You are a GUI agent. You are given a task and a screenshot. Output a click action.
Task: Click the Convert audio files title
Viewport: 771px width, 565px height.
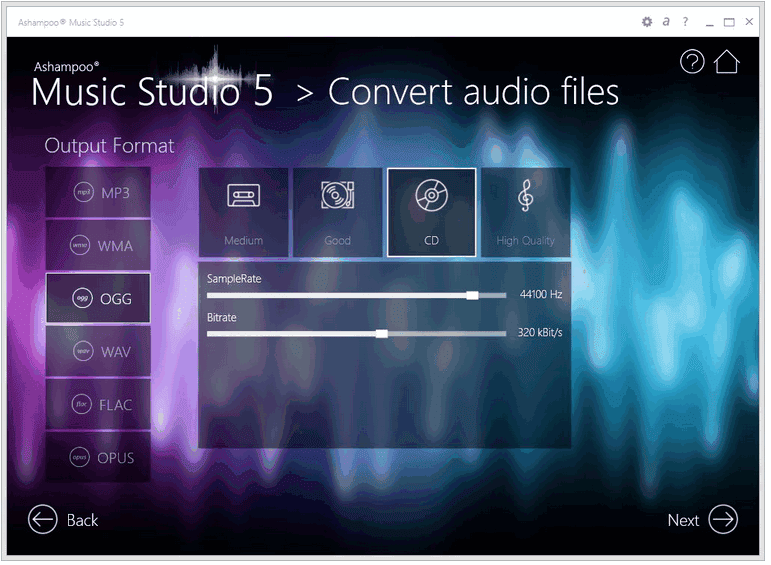473,92
